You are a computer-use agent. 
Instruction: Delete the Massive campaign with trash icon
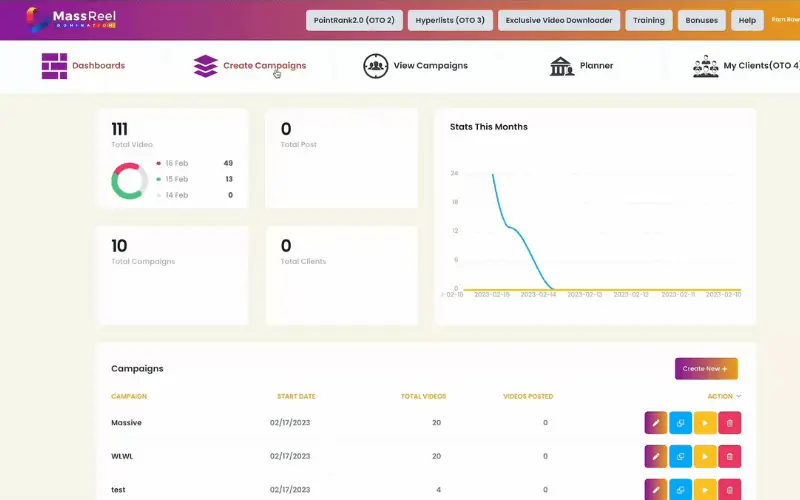click(x=730, y=423)
